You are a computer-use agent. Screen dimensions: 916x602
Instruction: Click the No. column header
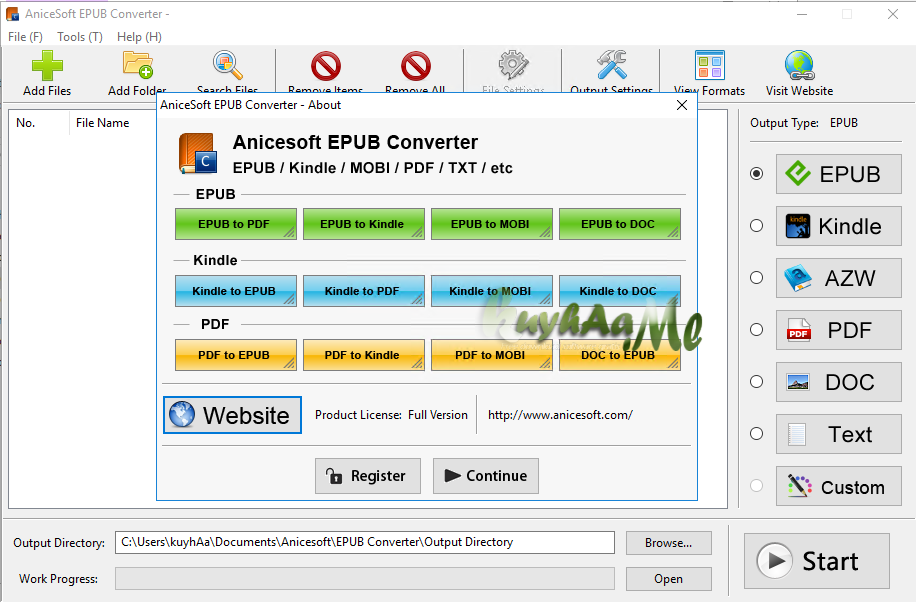pos(26,123)
